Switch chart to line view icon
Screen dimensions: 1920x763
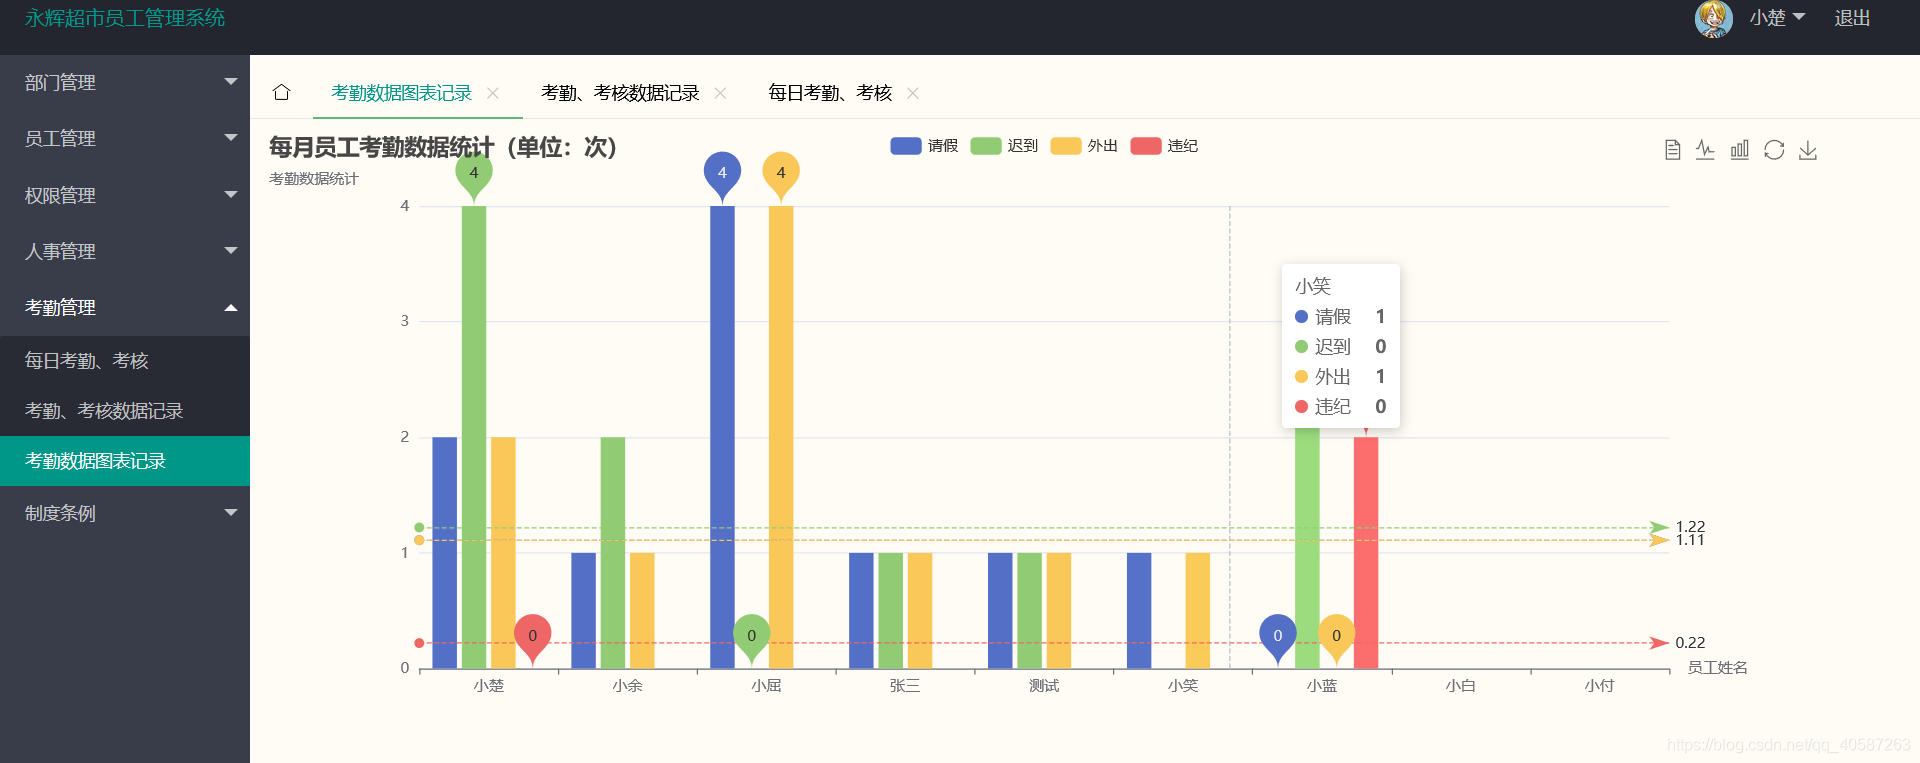tap(1706, 150)
